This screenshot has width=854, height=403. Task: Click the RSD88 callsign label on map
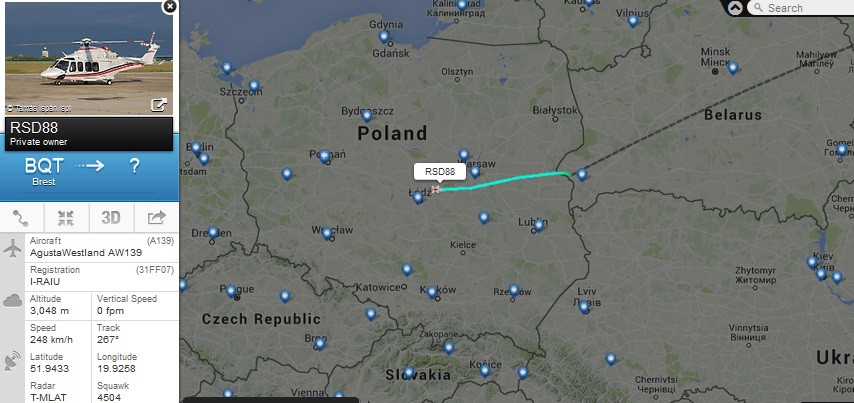coord(440,172)
